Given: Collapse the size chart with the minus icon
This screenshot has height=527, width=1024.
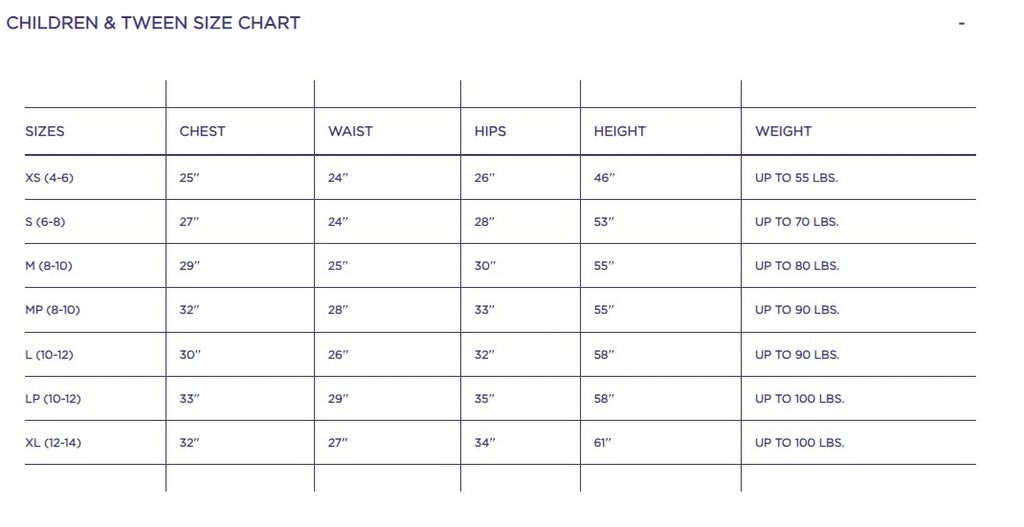Looking at the screenshot, I should (961, 23).
